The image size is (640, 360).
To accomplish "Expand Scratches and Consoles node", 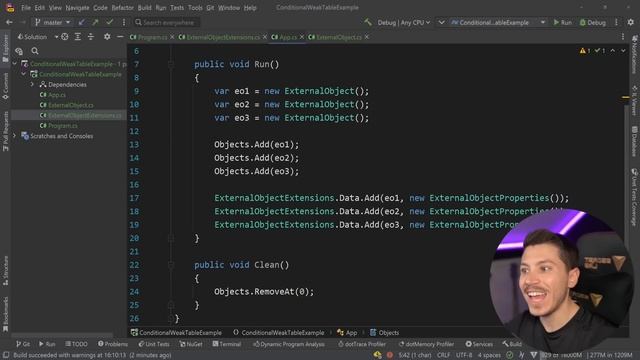I will [15, 136].
